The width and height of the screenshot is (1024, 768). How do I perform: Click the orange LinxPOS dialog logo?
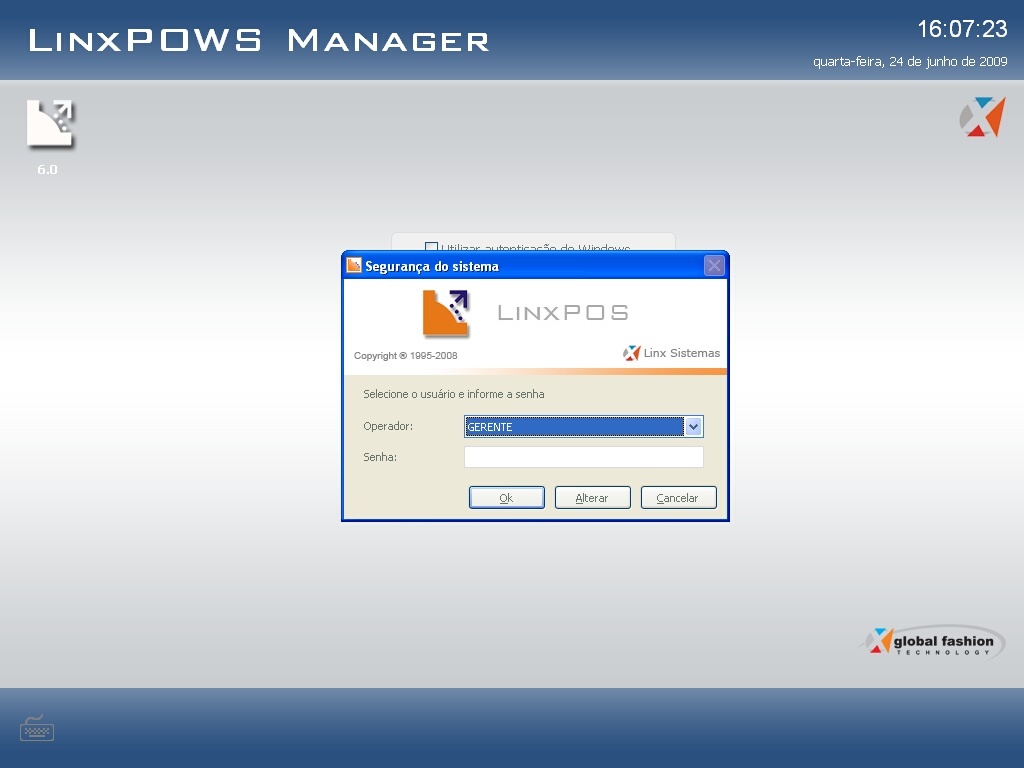click(x=446, y=314)
